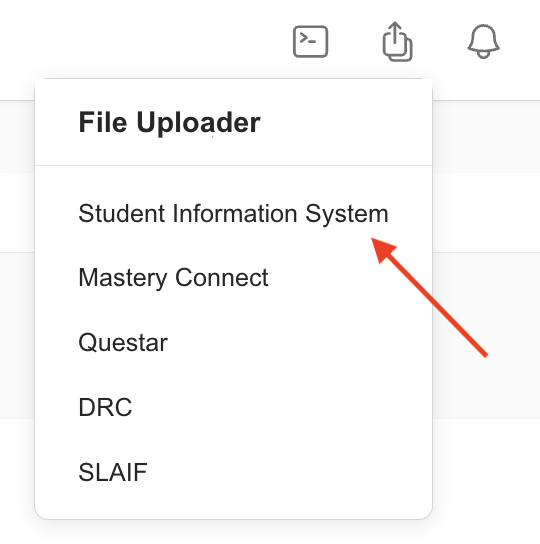
Task: Open the SLAIF file uploader
Action: [113, 472]
